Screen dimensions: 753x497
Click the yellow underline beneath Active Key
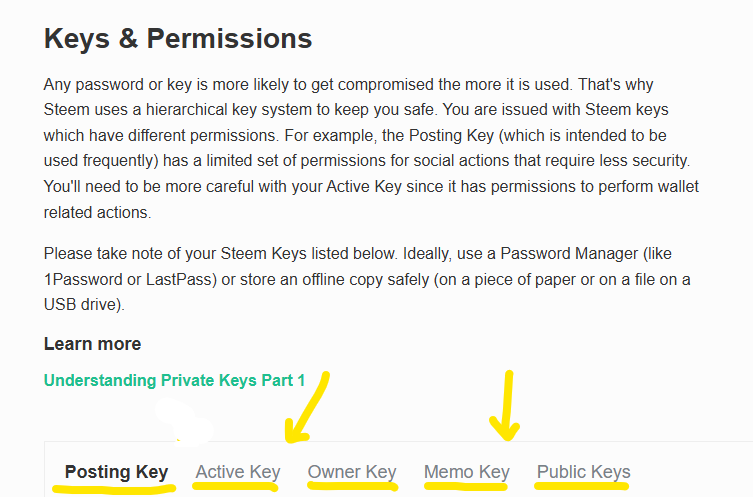[x=238, y=488]
